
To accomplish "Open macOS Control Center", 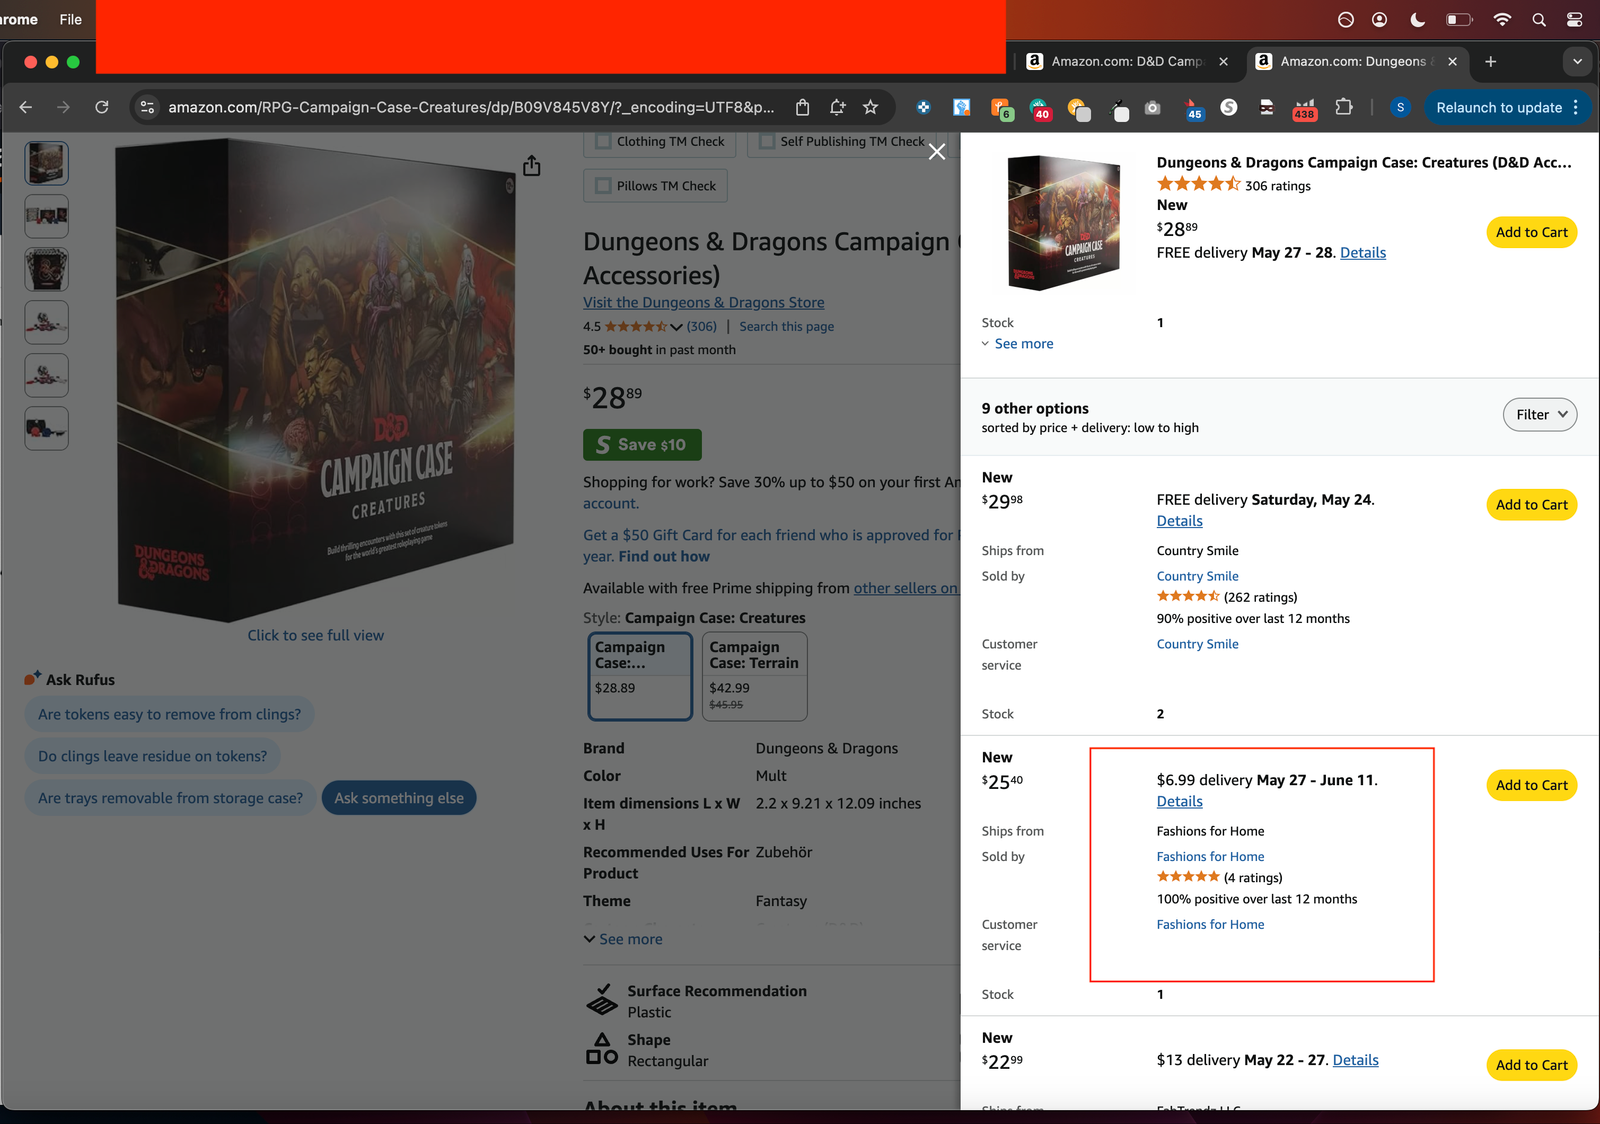I will pos(1575,19).
